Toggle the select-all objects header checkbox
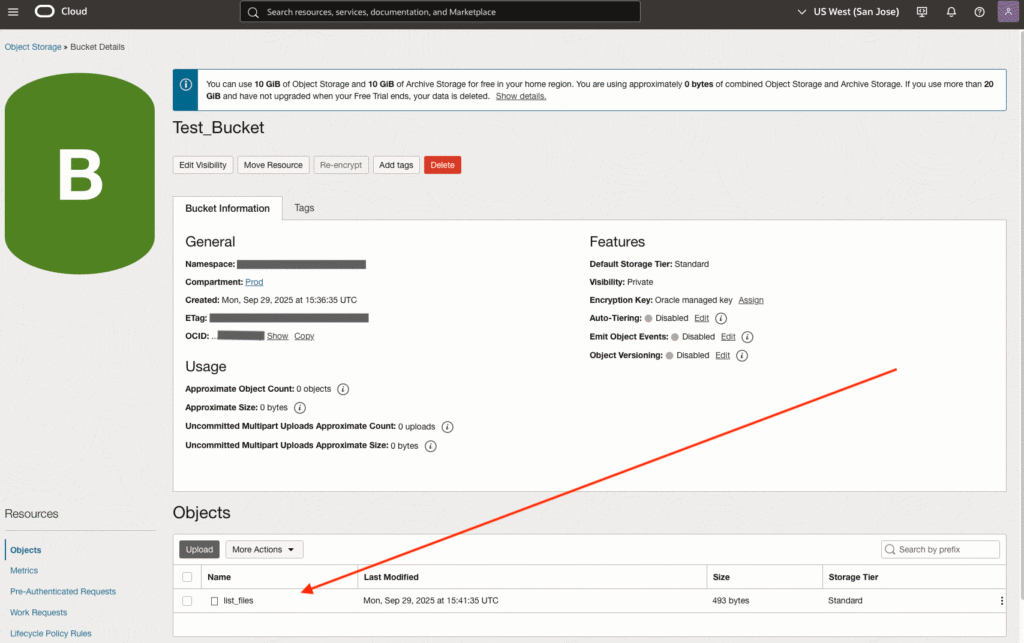 [x=187, y=577]
